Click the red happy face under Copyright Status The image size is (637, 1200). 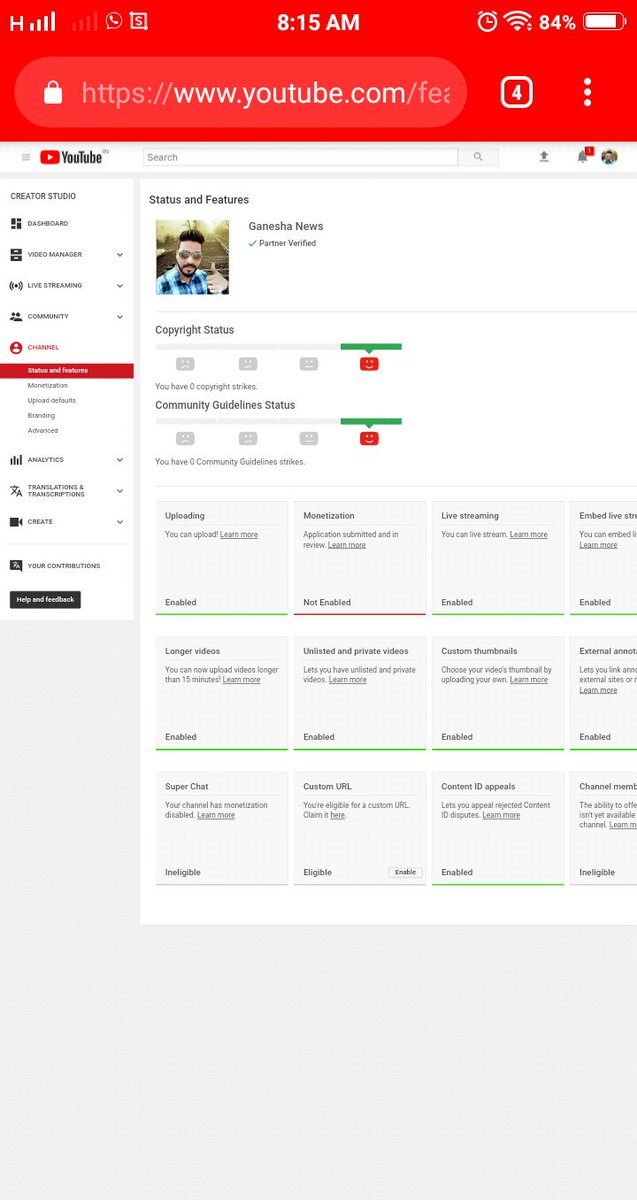(x=369, y=364)
